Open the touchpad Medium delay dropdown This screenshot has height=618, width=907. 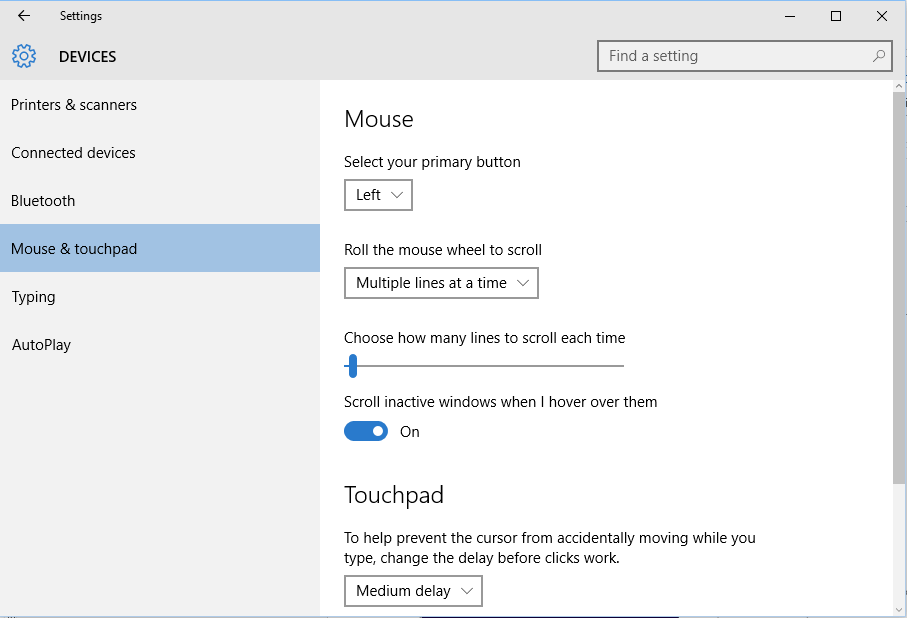pyautogui.click(x=413, y=591)
